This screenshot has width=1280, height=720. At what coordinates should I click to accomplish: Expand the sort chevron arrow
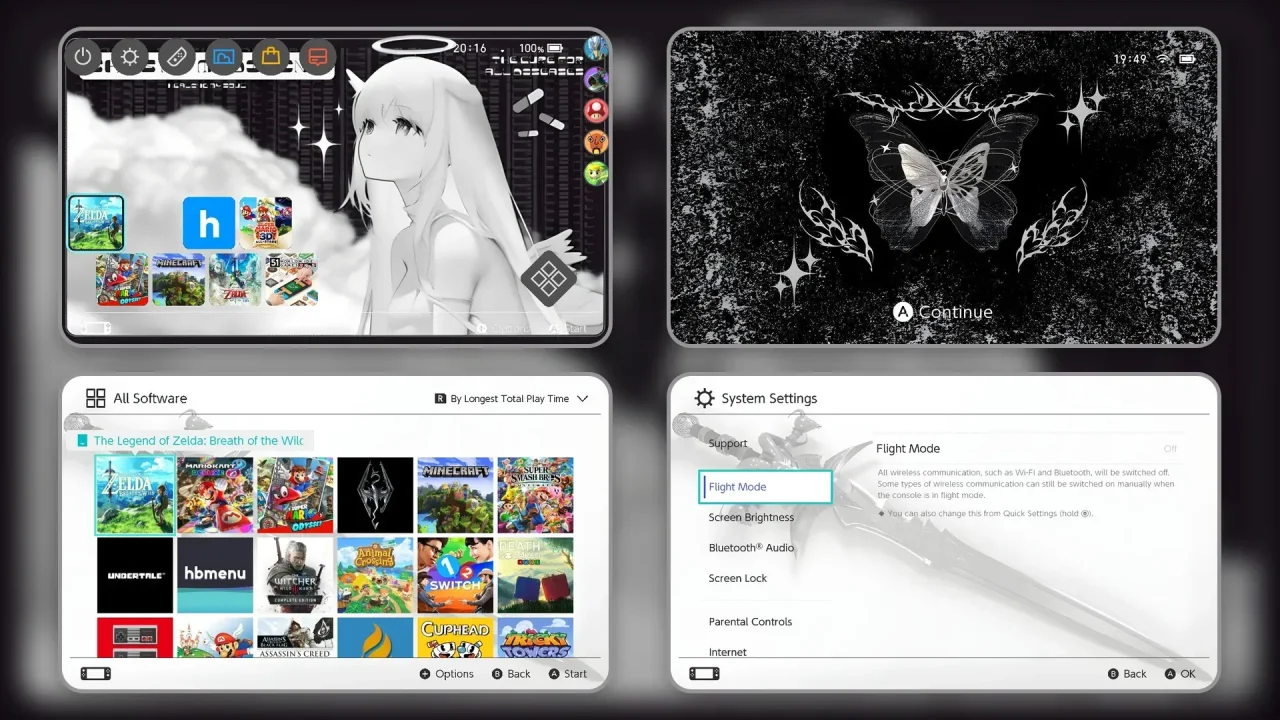582,398
